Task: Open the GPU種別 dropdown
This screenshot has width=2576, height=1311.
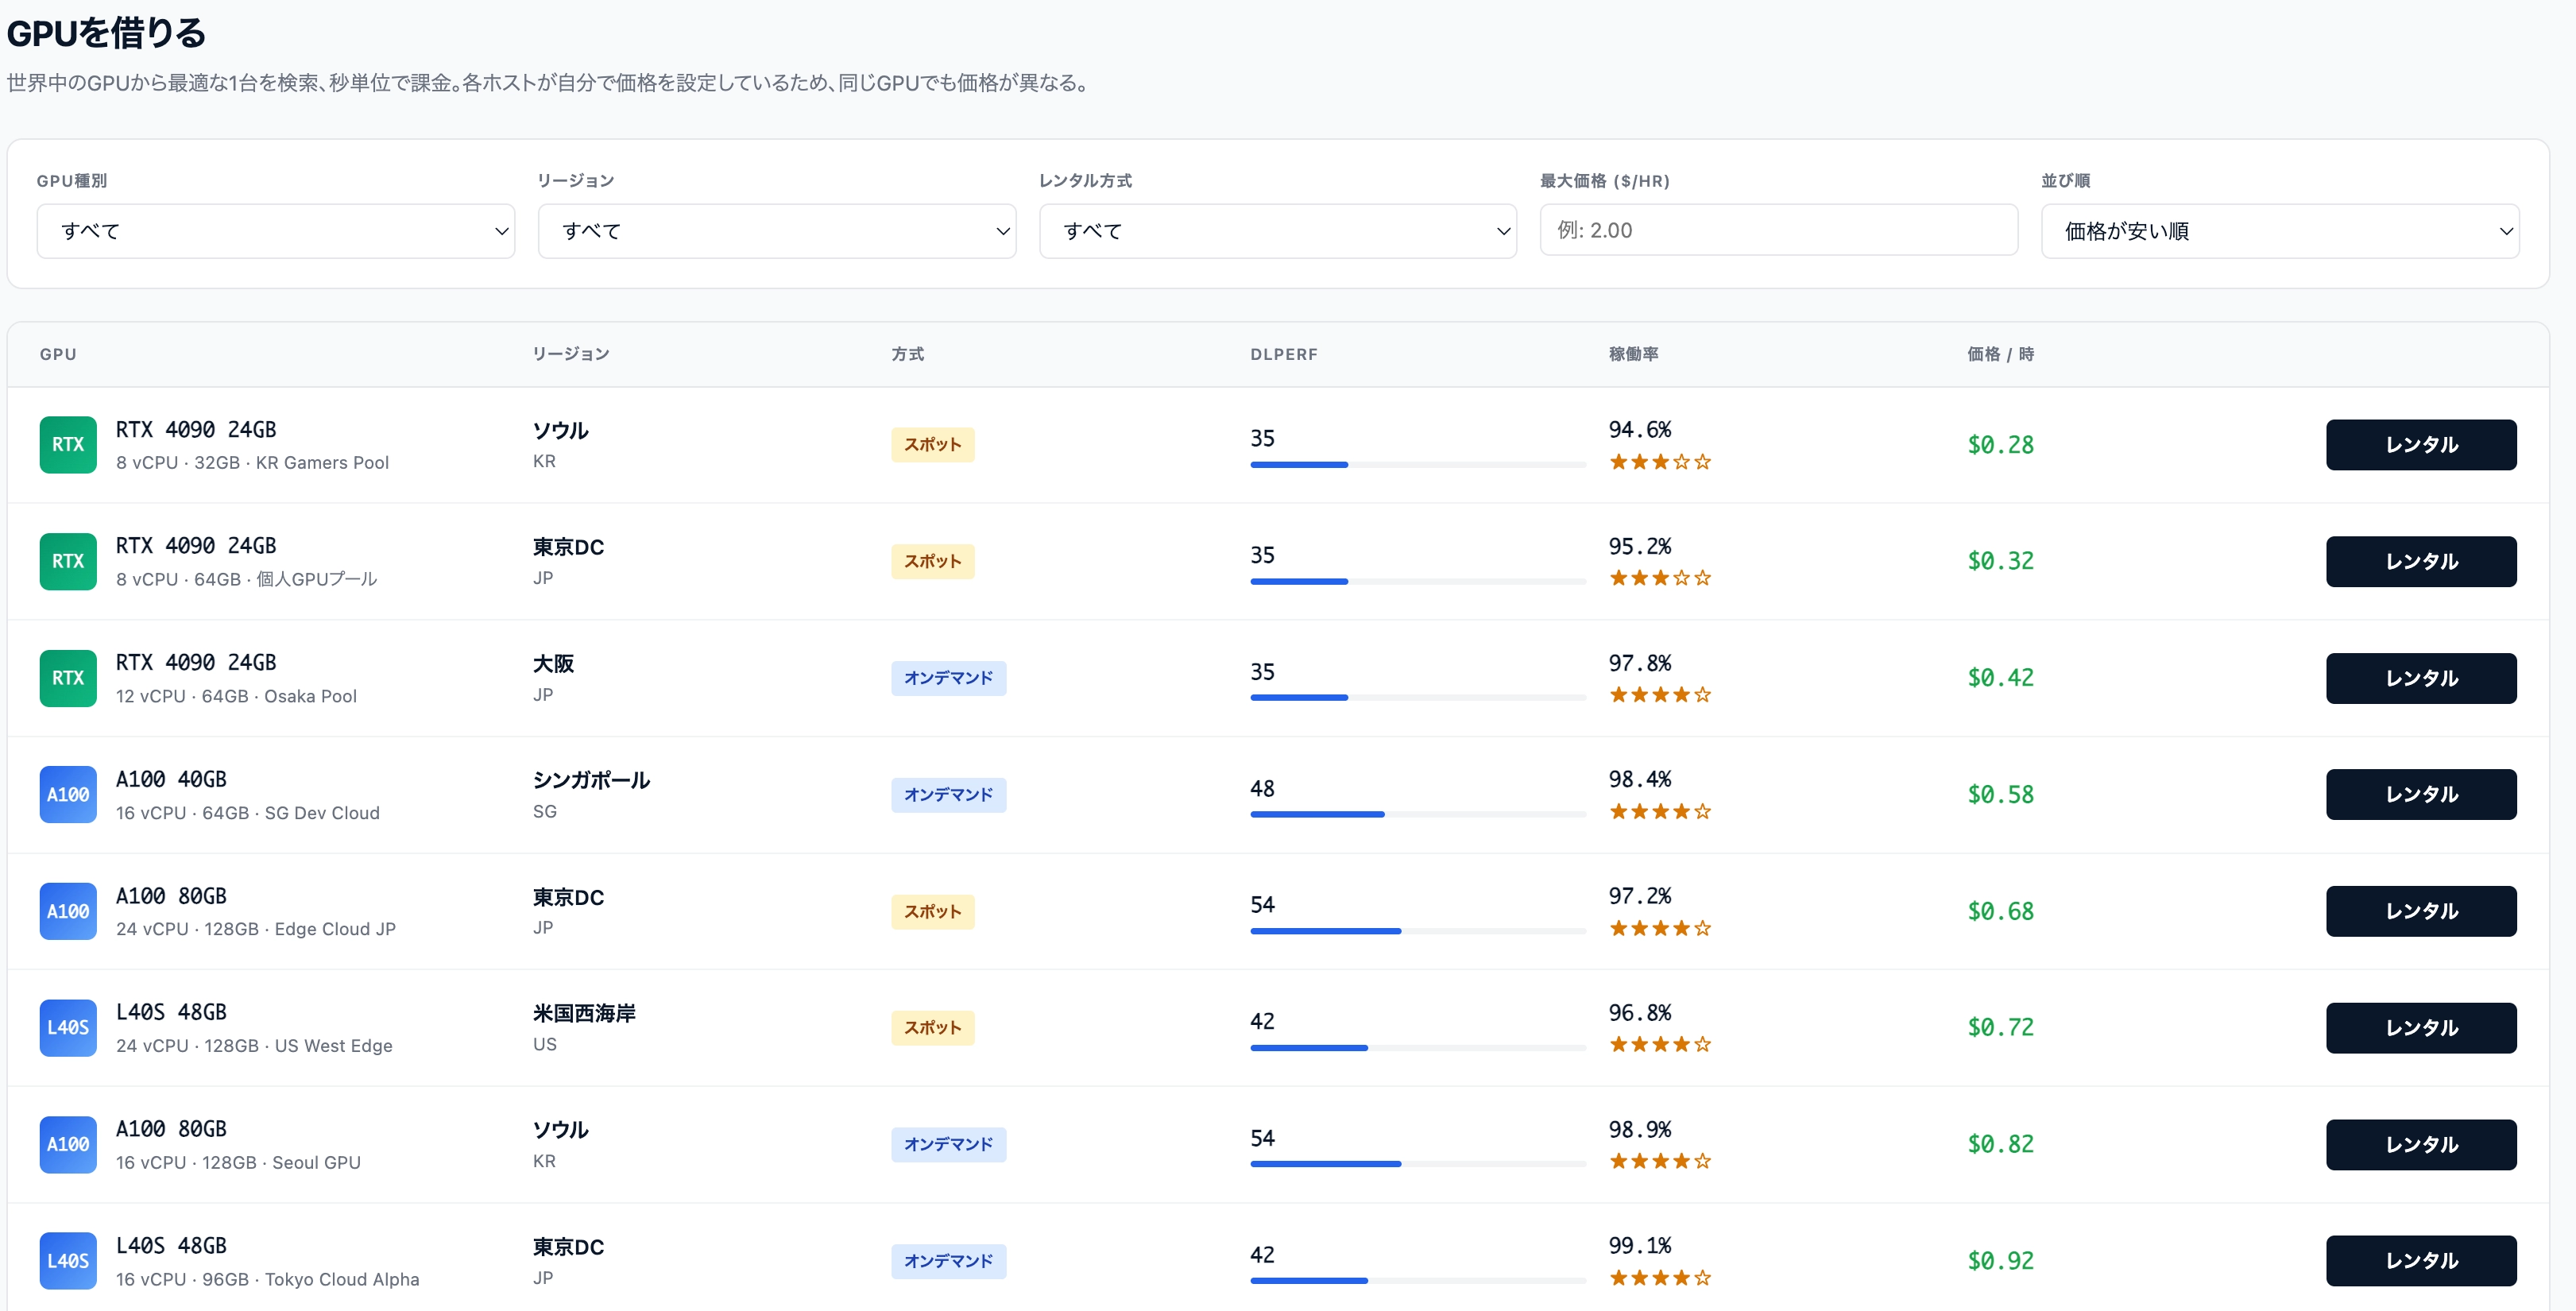Action: (x=276, y=231)
